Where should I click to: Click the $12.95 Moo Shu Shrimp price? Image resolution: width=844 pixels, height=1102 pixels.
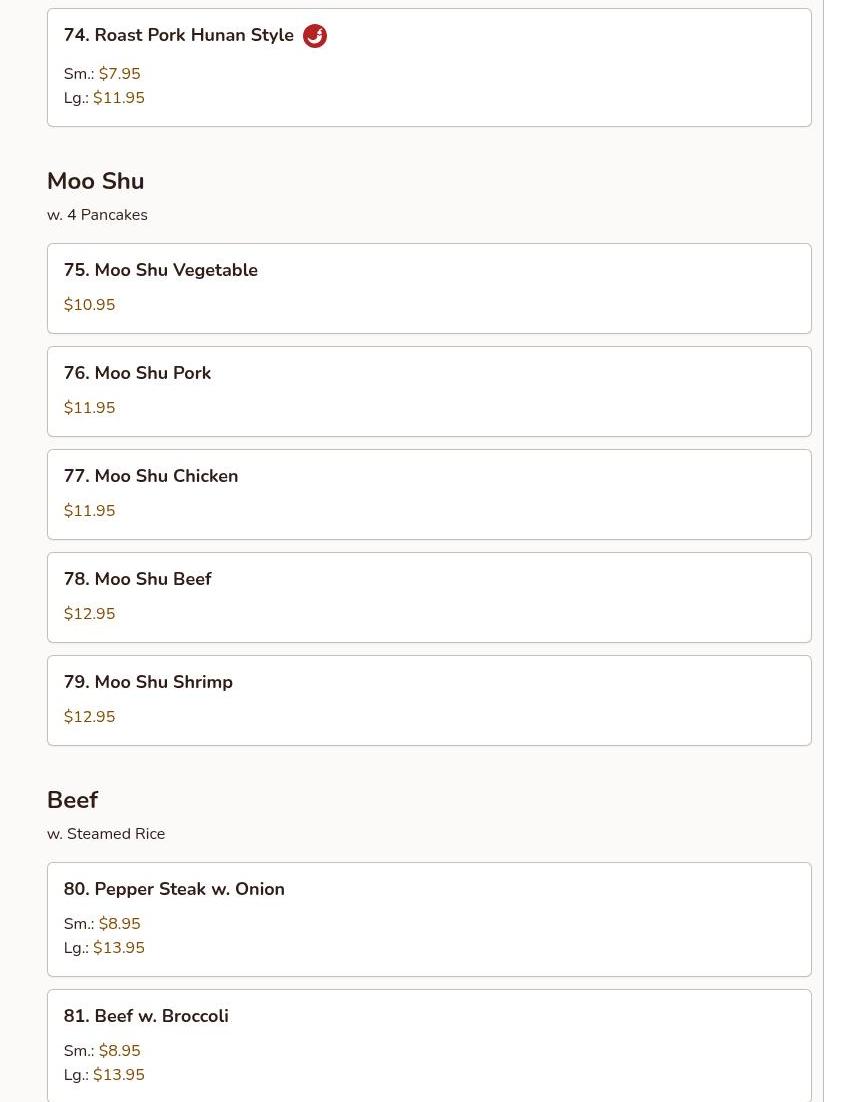[89, 716]
